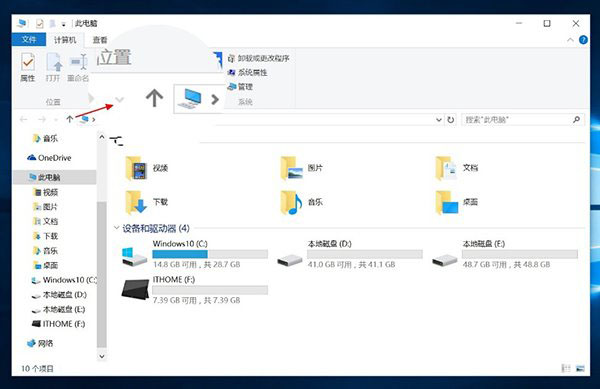
Task: Collapse the 设备和驱动器 group
Action: [x=116, y=228]
